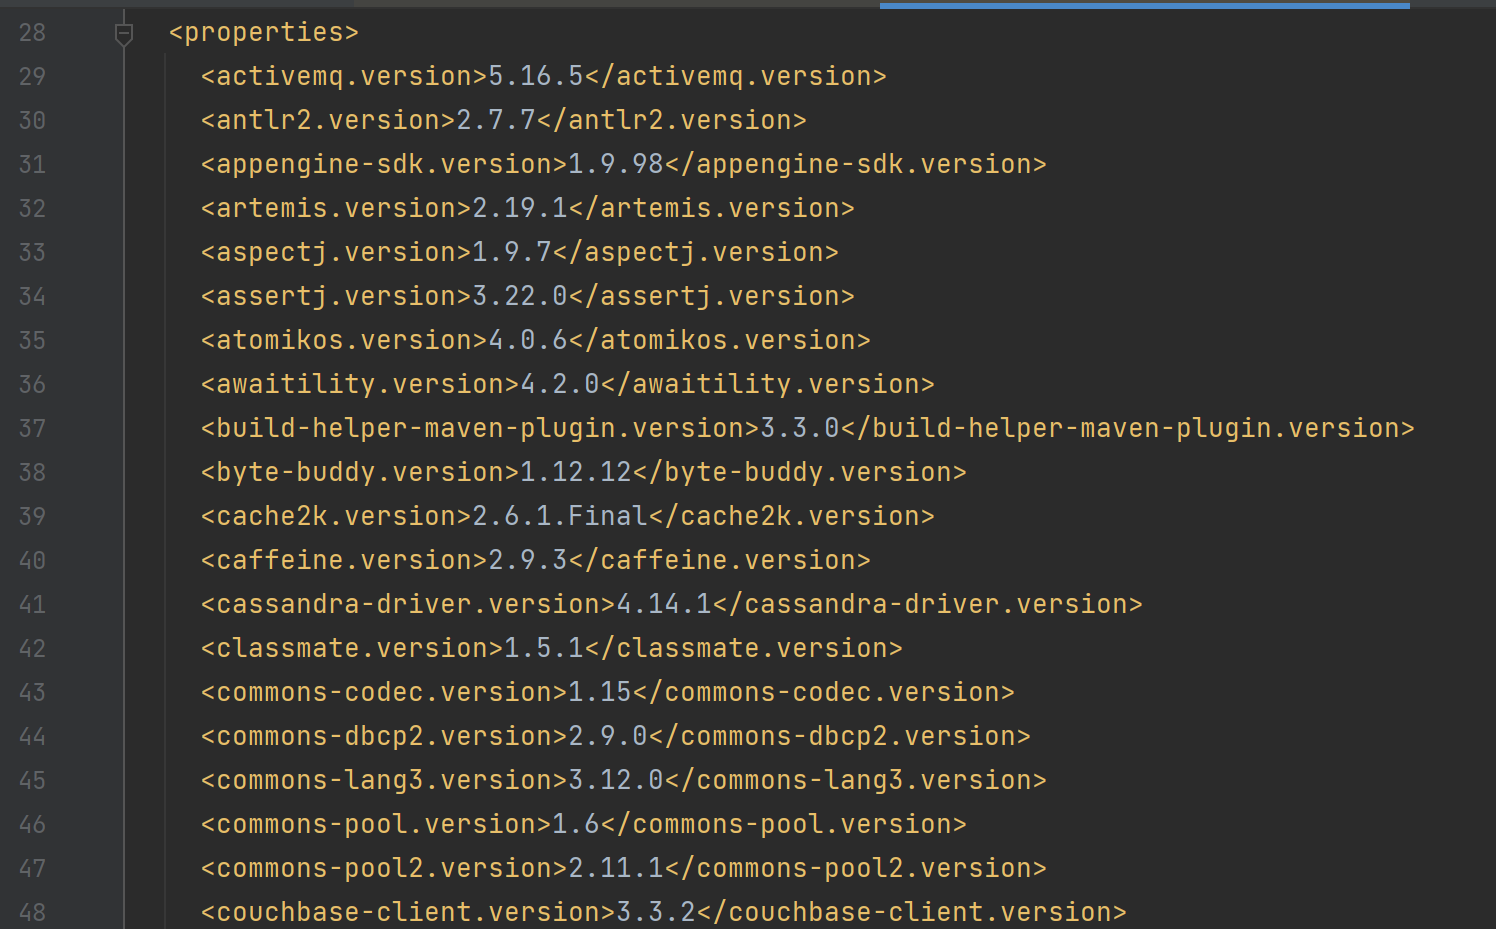
Task: Click the activemq.version value 5.16.5
Action: coord(536,76)
